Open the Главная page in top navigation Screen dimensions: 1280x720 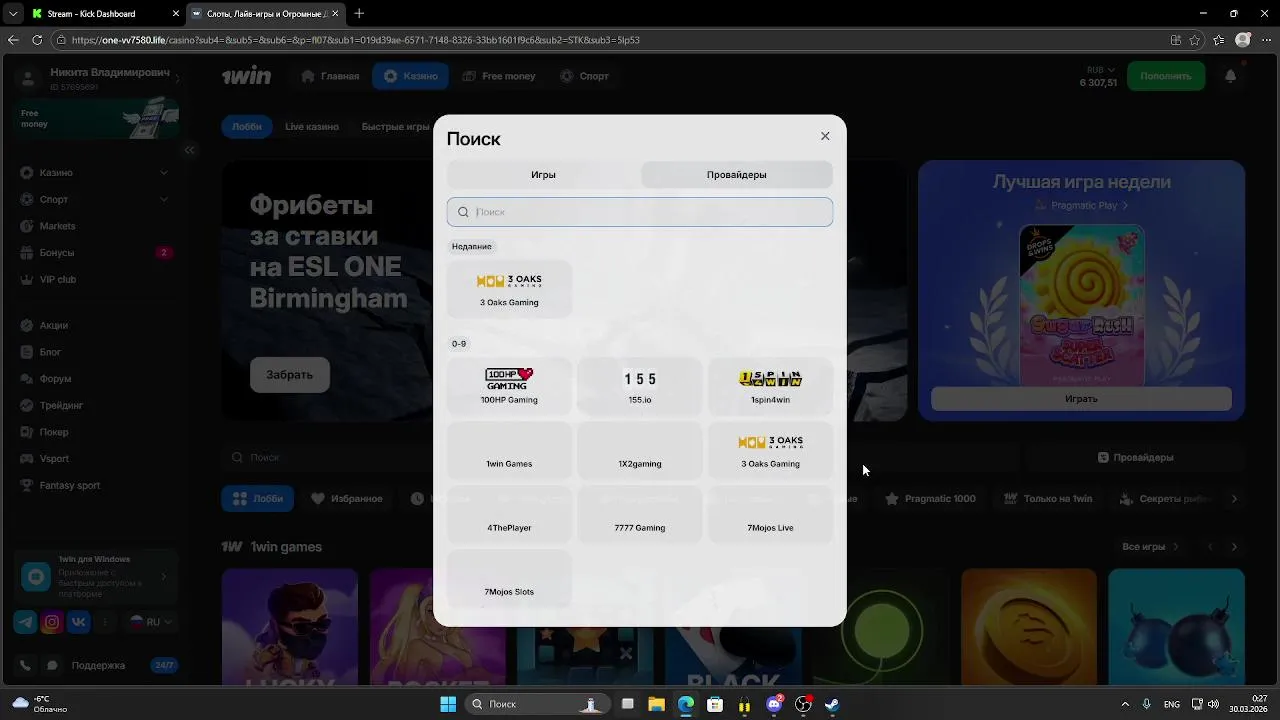coord(329,76)
